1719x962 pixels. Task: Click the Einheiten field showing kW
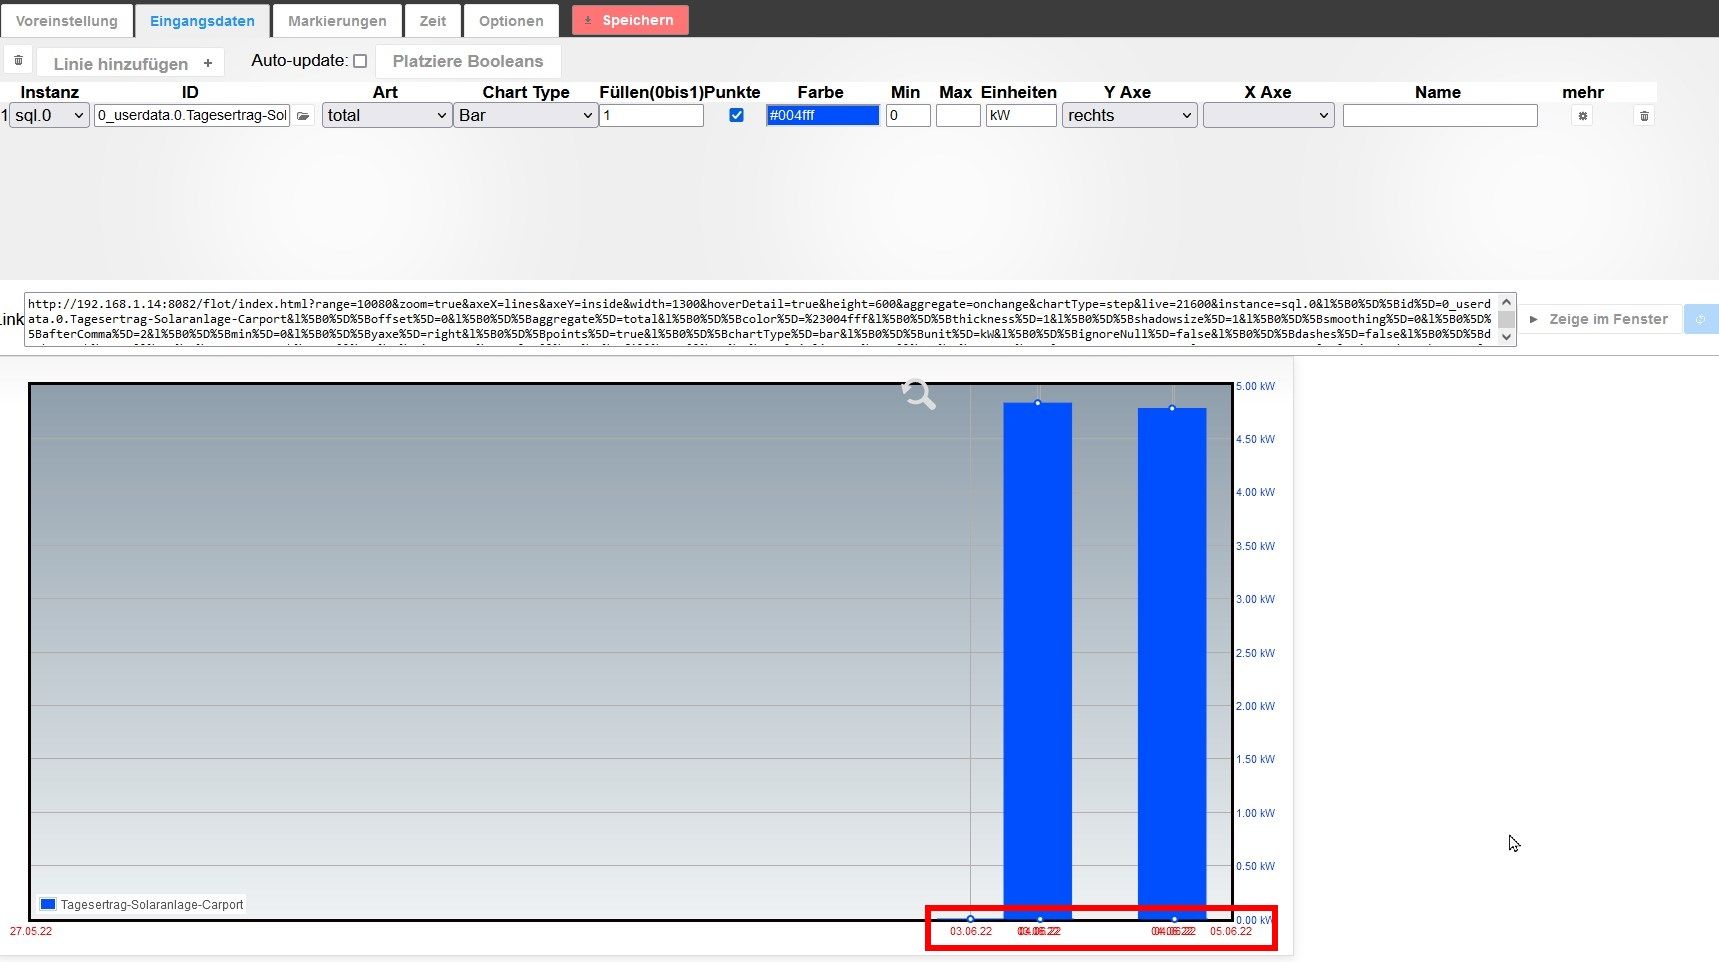1021,115
